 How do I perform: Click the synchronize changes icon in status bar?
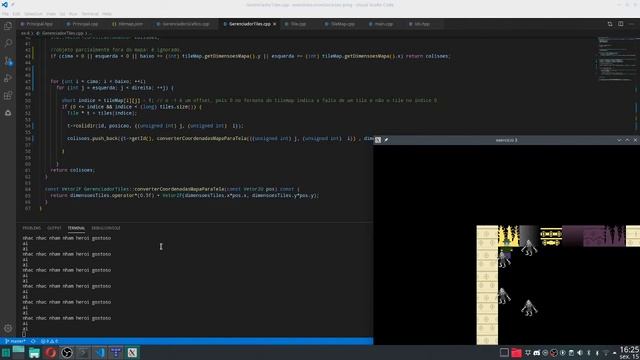click(x=33, y=341)
